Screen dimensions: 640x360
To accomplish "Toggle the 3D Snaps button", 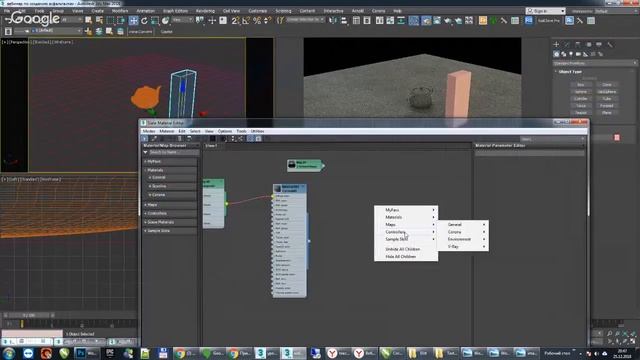I will 235,20.
